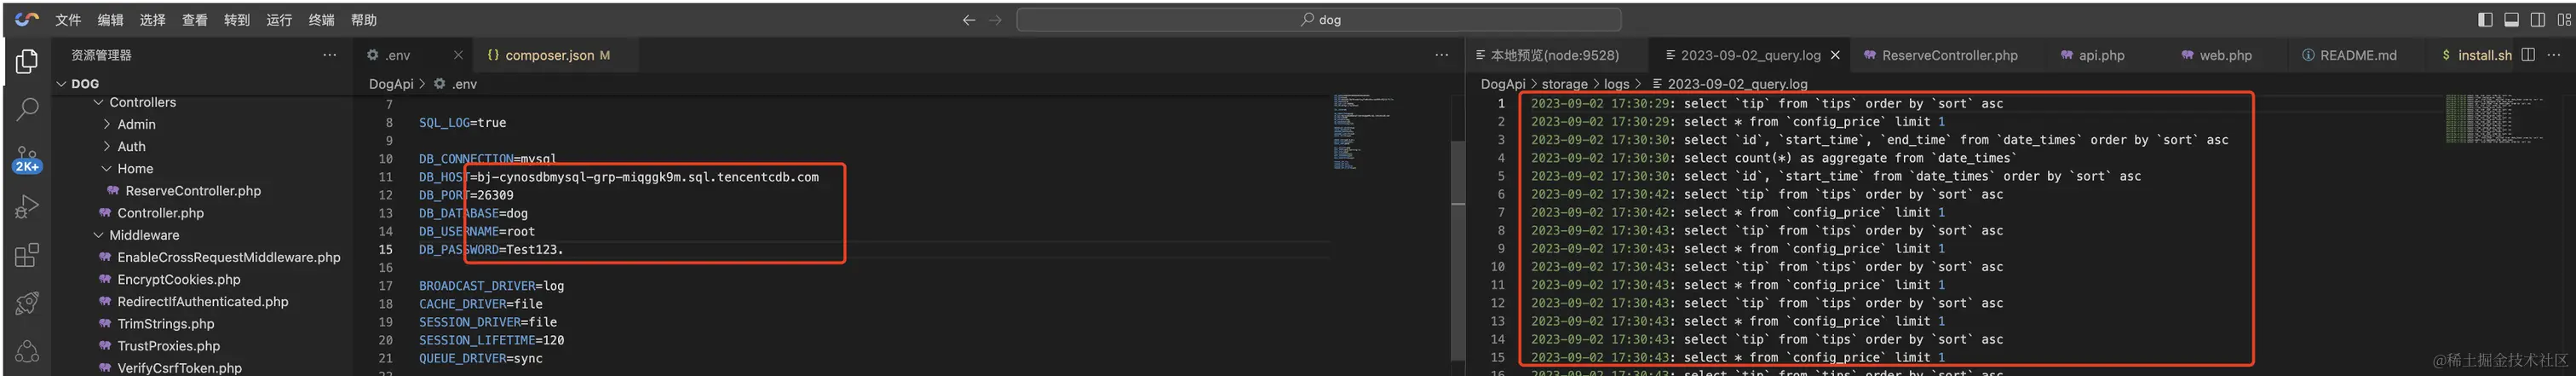Collapse the Controllers folder
2576x376 pixels.
pos(142,102)
